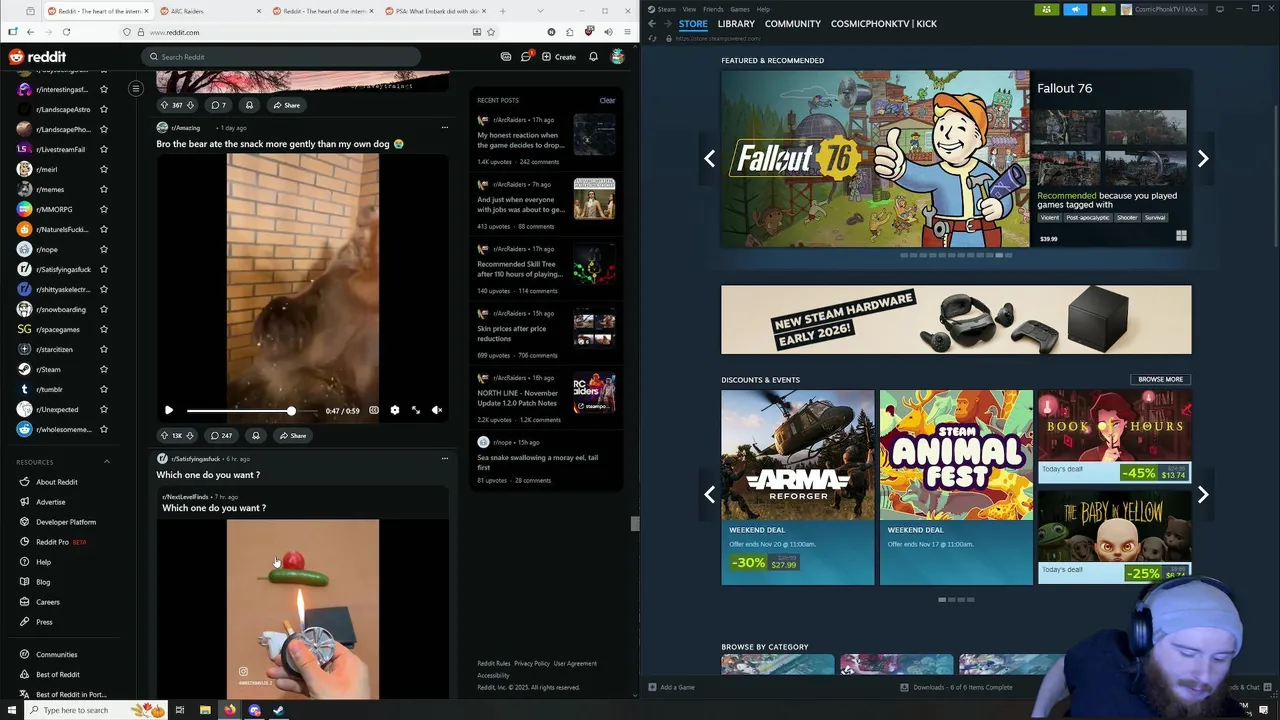Screen dimensions: 1280x720
Task: Open Steam's Community tab
Action: [x=793, y=23]
